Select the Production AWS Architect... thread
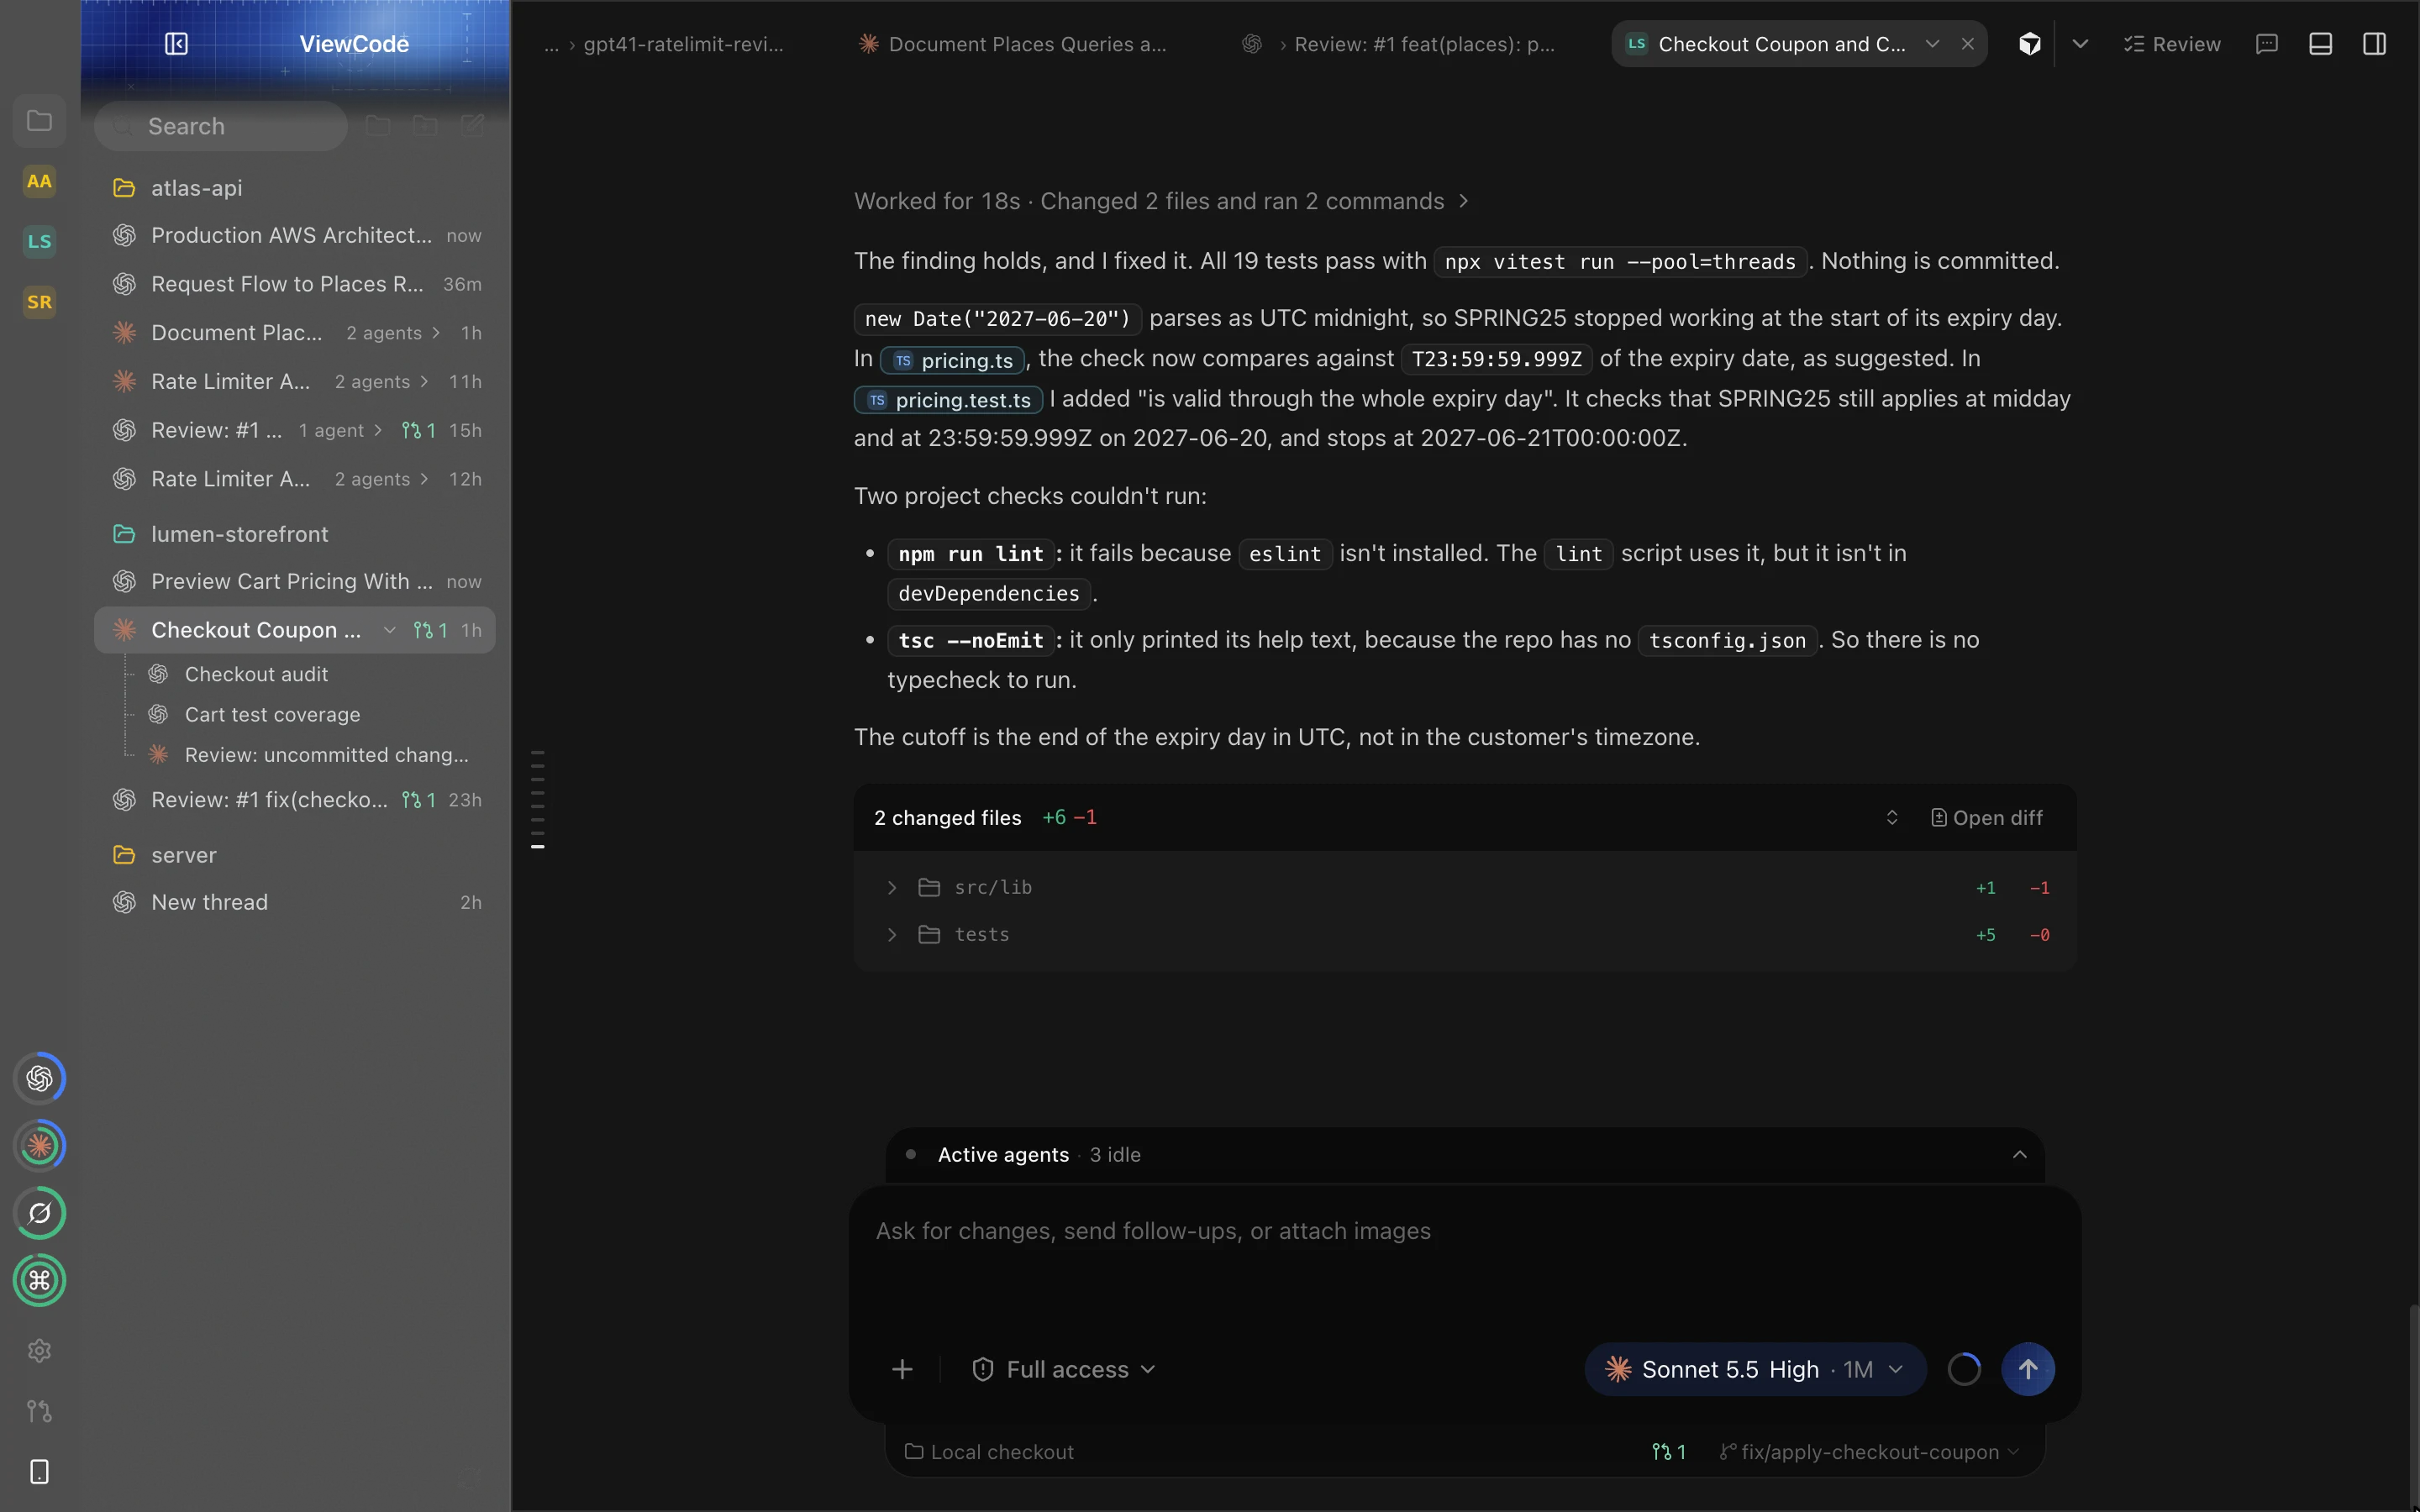The width and height of the screenshot is (2420, 1512). point(295,235)
